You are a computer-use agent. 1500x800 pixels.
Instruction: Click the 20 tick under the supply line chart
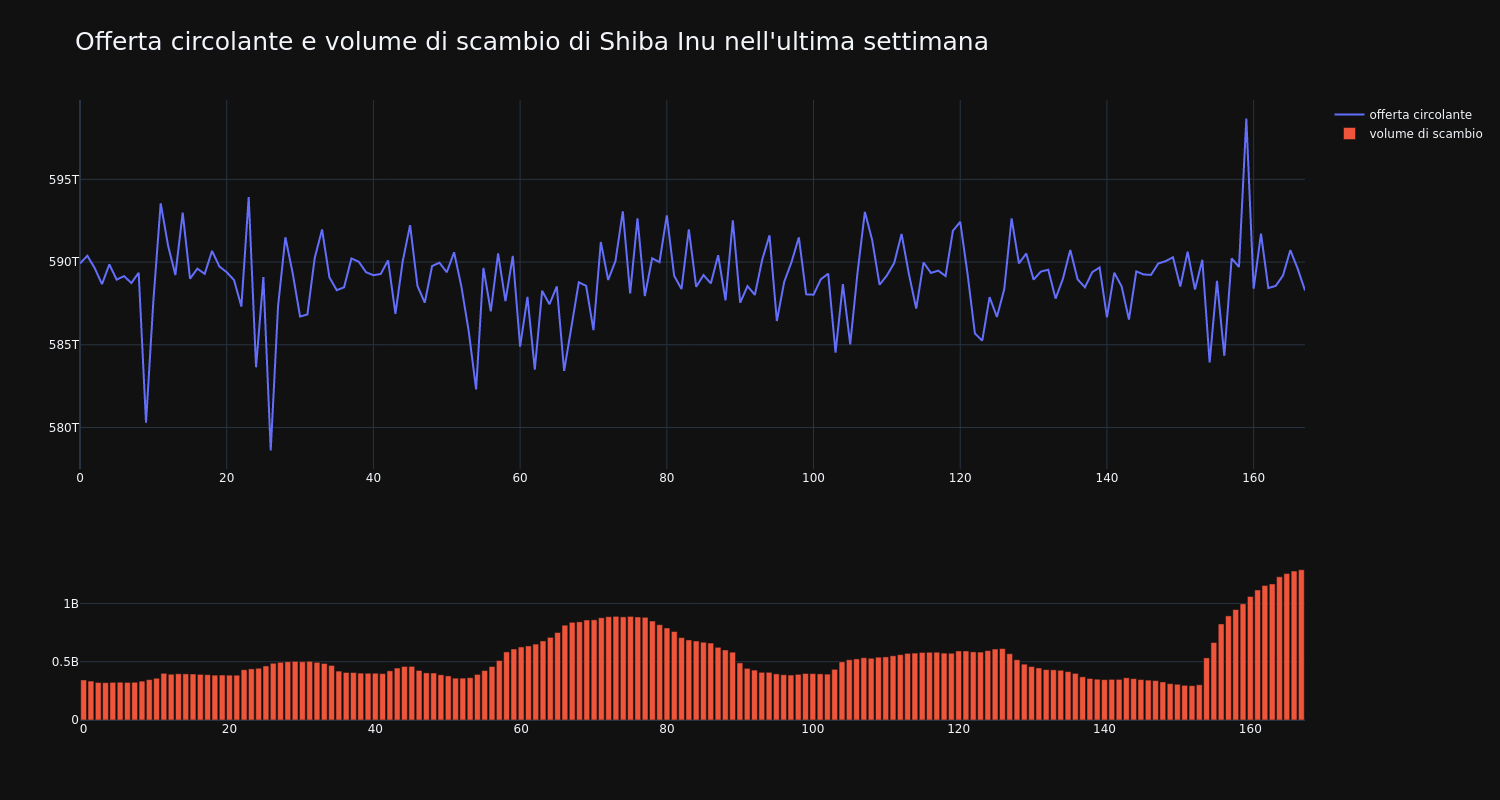tap(227, 478)
